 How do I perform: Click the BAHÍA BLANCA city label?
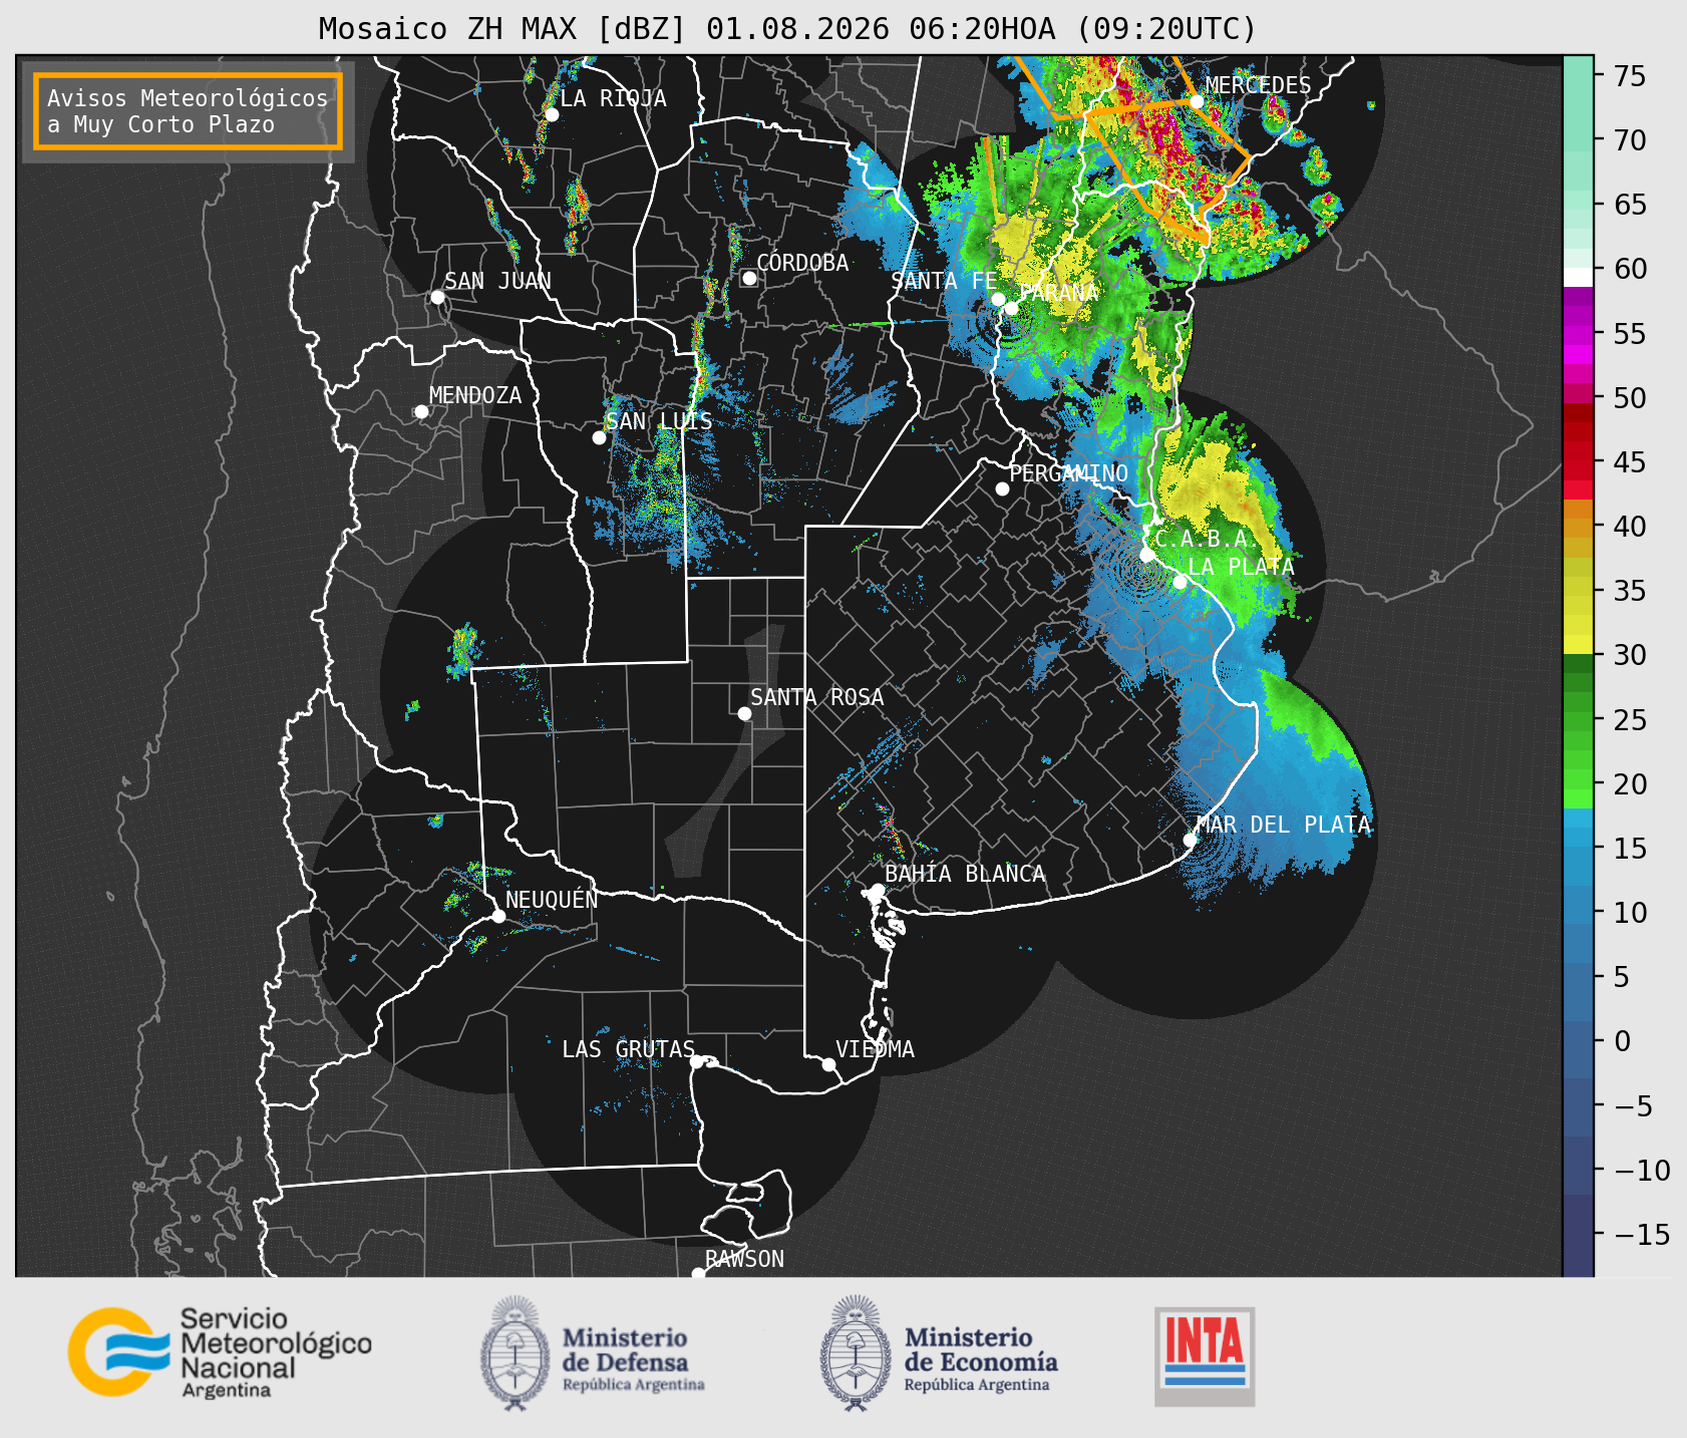click(965, 874)
